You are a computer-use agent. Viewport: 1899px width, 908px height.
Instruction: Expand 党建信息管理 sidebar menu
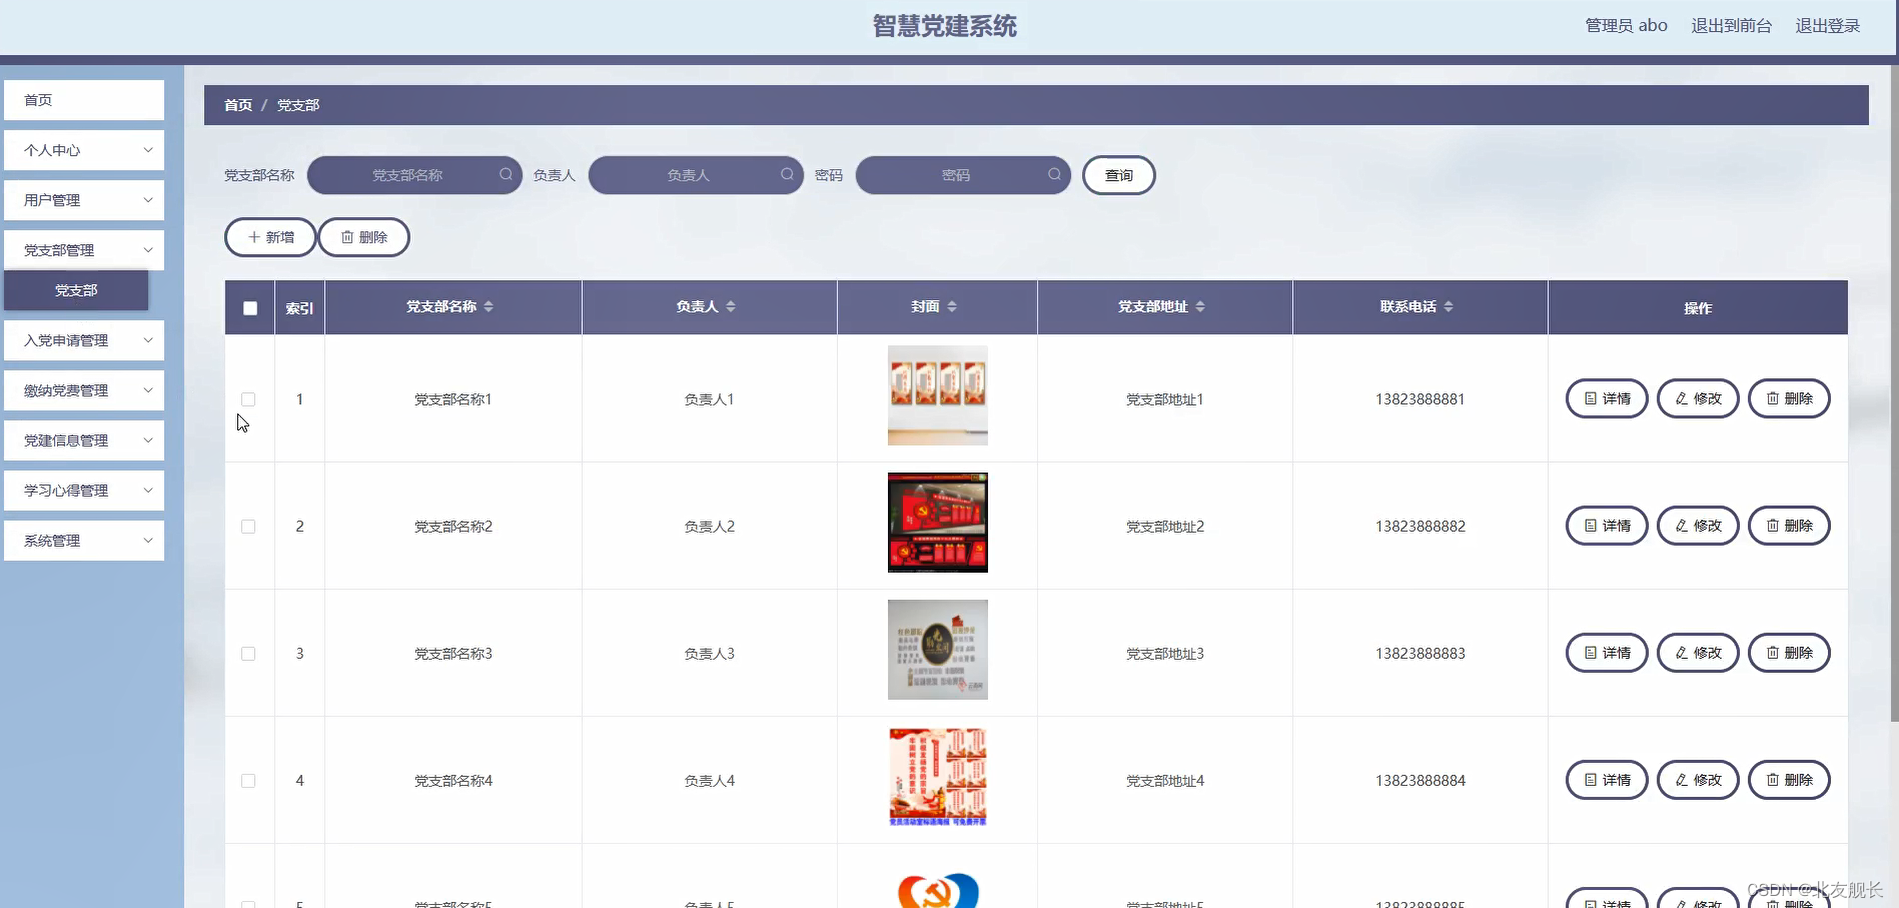(x=84, y=440)
